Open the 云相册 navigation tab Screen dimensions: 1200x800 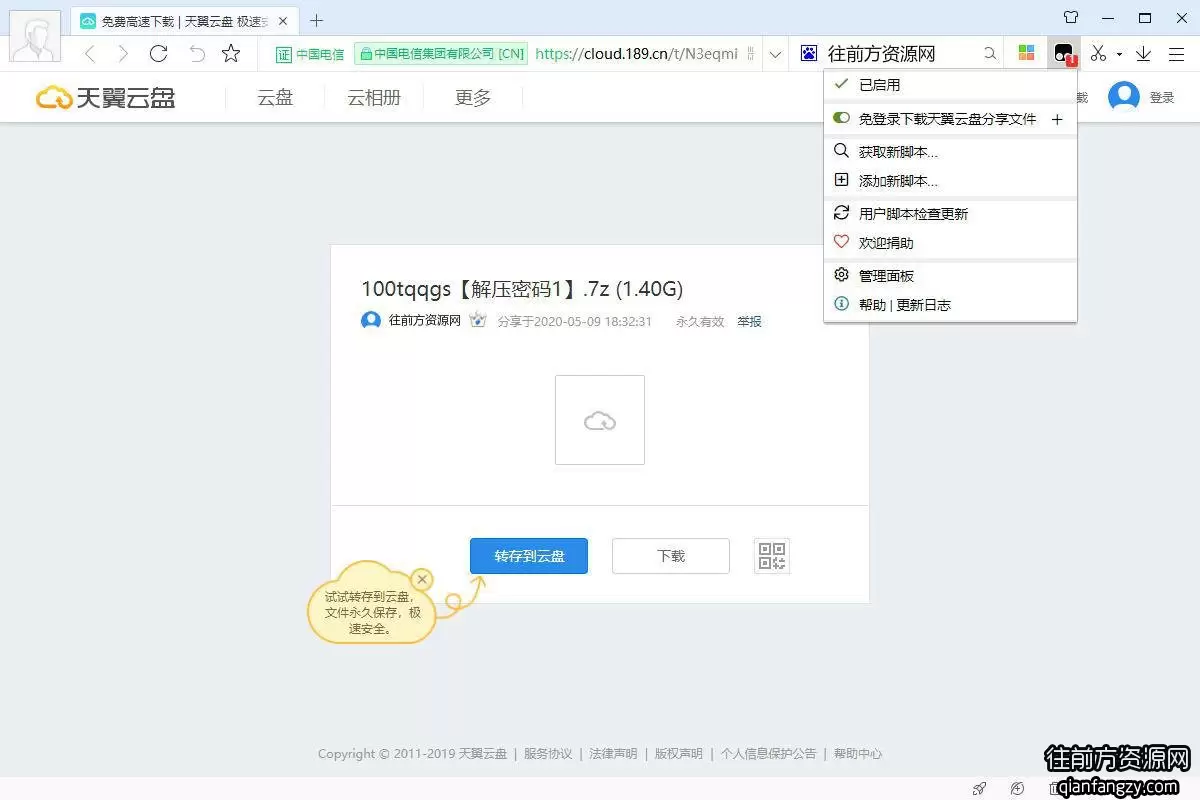click(x=374, y=97)
